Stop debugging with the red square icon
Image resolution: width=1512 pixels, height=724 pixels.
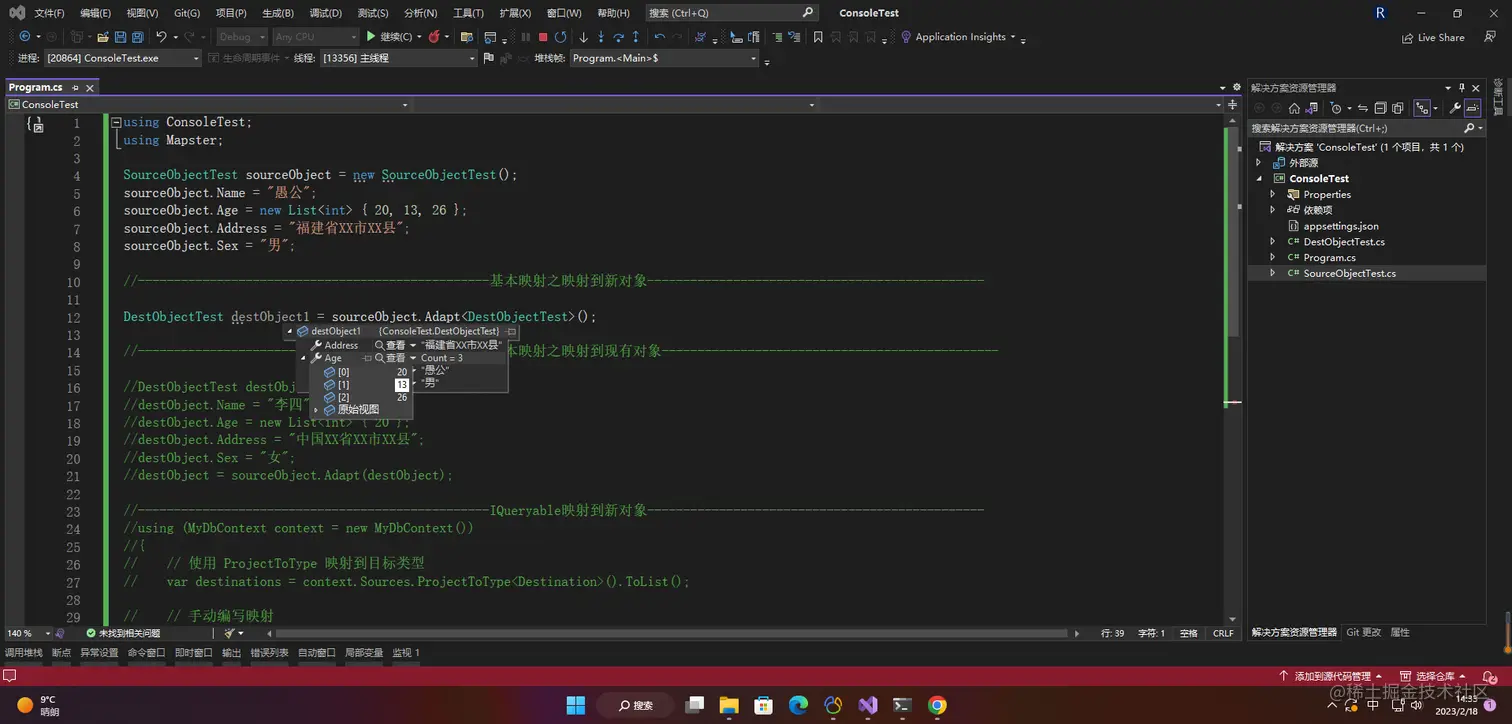tap(543, 37)
